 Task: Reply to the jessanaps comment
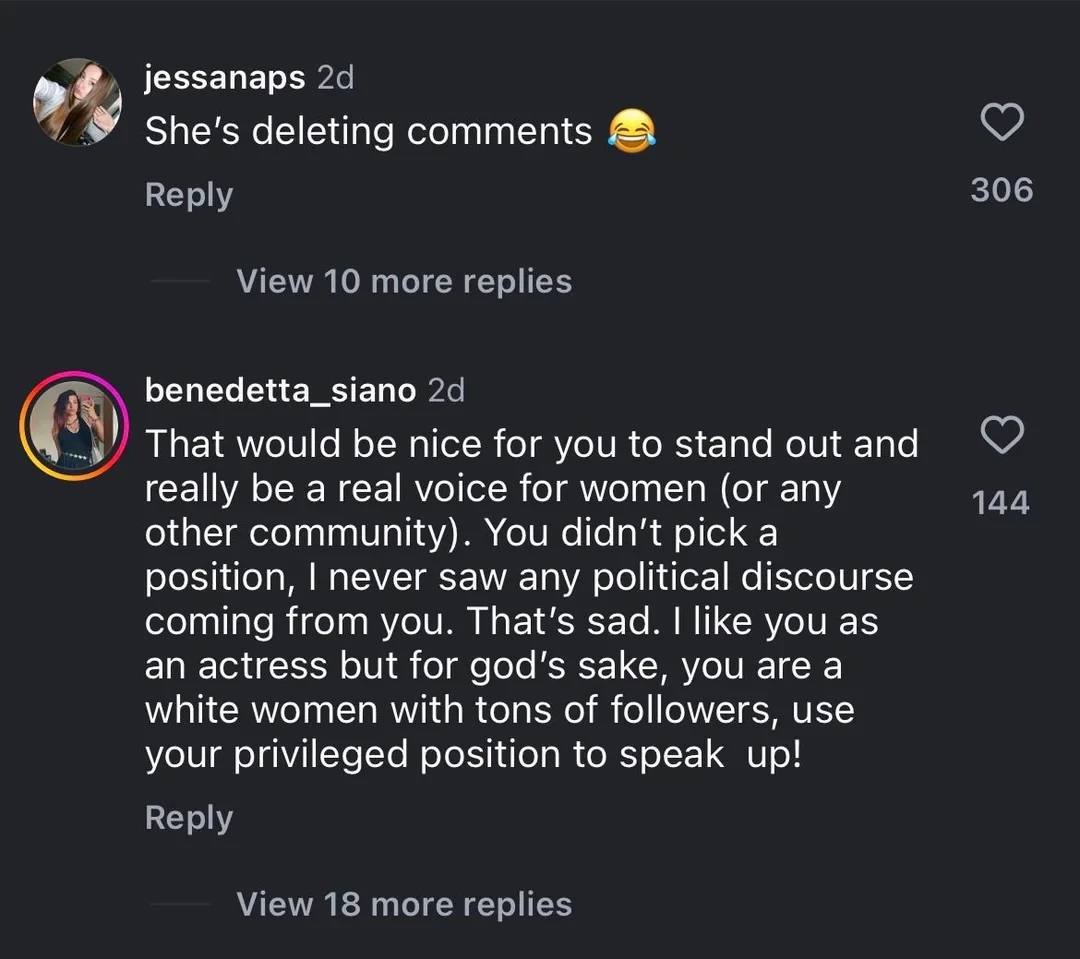coord(188,194)
